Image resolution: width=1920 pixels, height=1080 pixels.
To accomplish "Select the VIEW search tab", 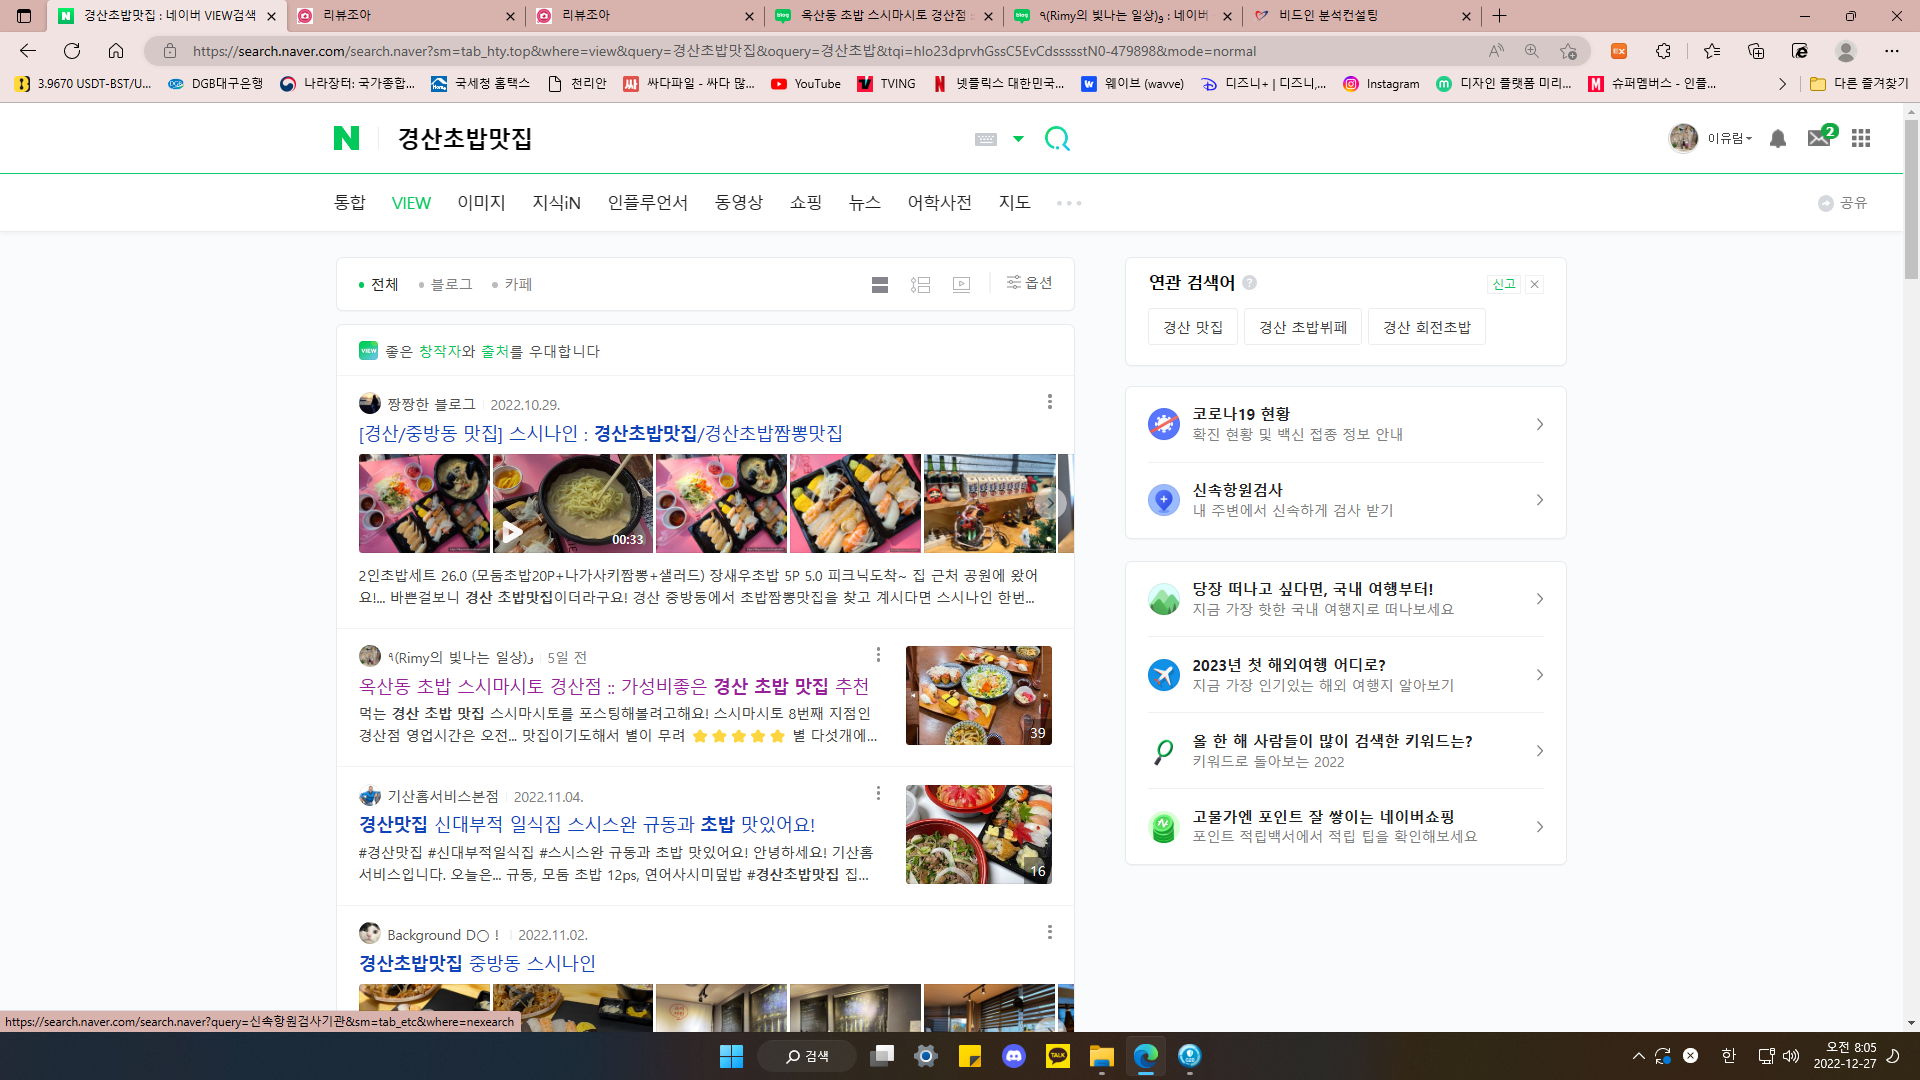I will pos(411,203).
